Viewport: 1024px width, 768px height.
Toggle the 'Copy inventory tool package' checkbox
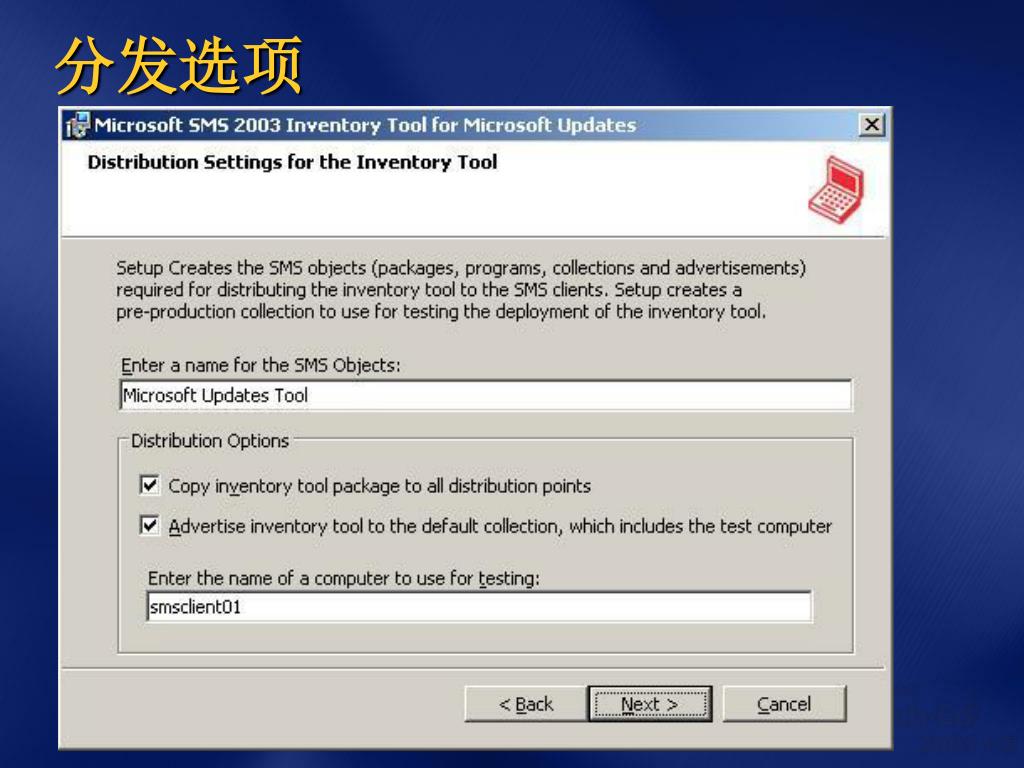(150, 485)
